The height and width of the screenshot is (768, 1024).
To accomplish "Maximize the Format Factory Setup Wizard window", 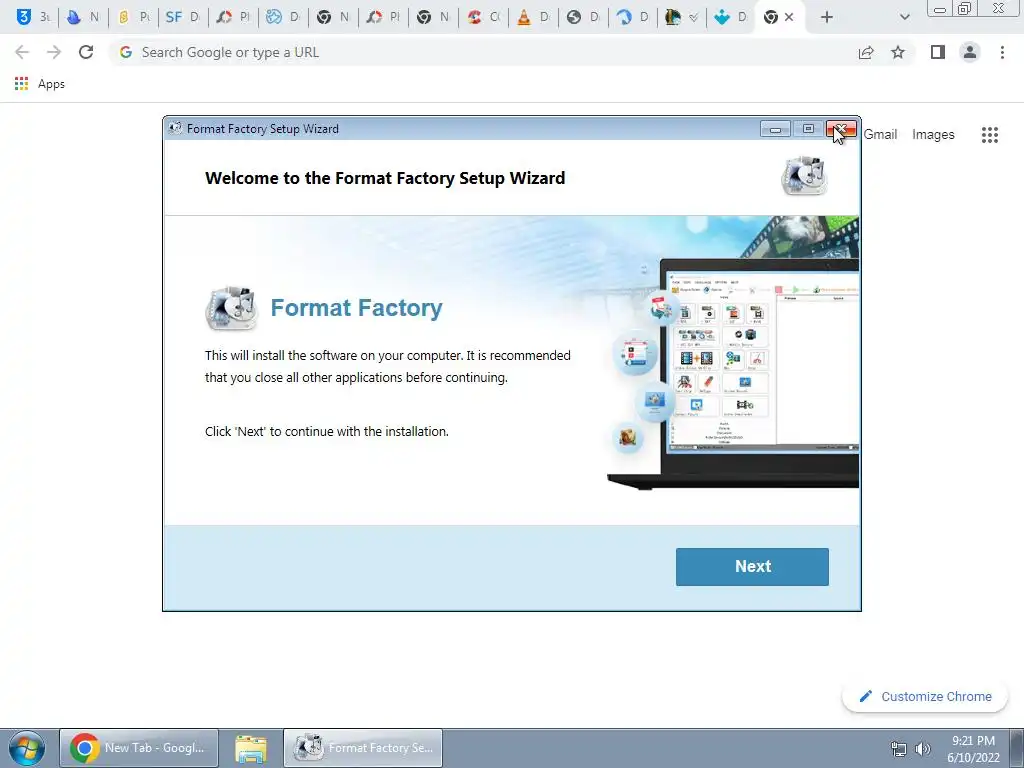I will point(808,129).
